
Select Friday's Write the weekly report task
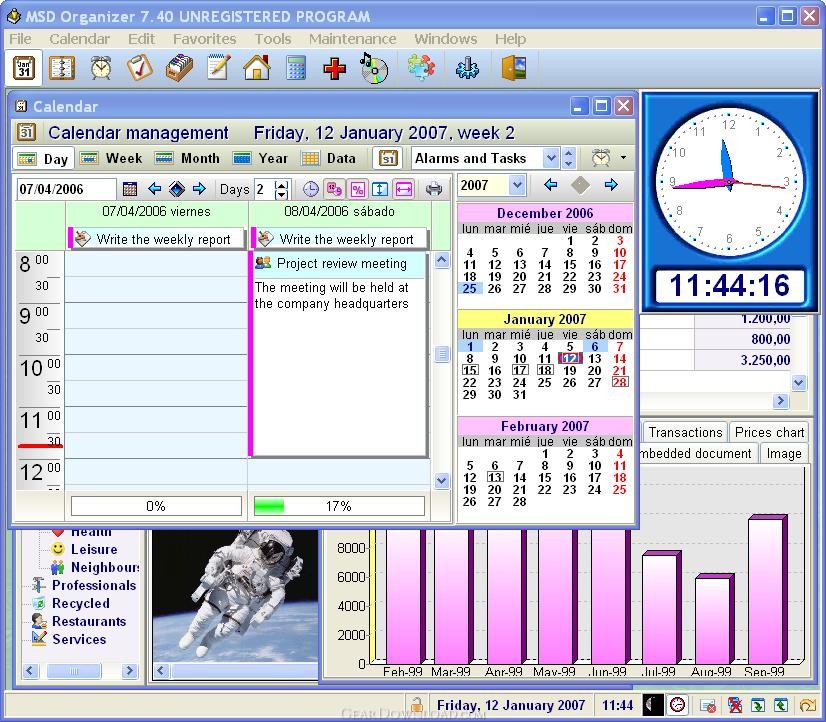156,239
